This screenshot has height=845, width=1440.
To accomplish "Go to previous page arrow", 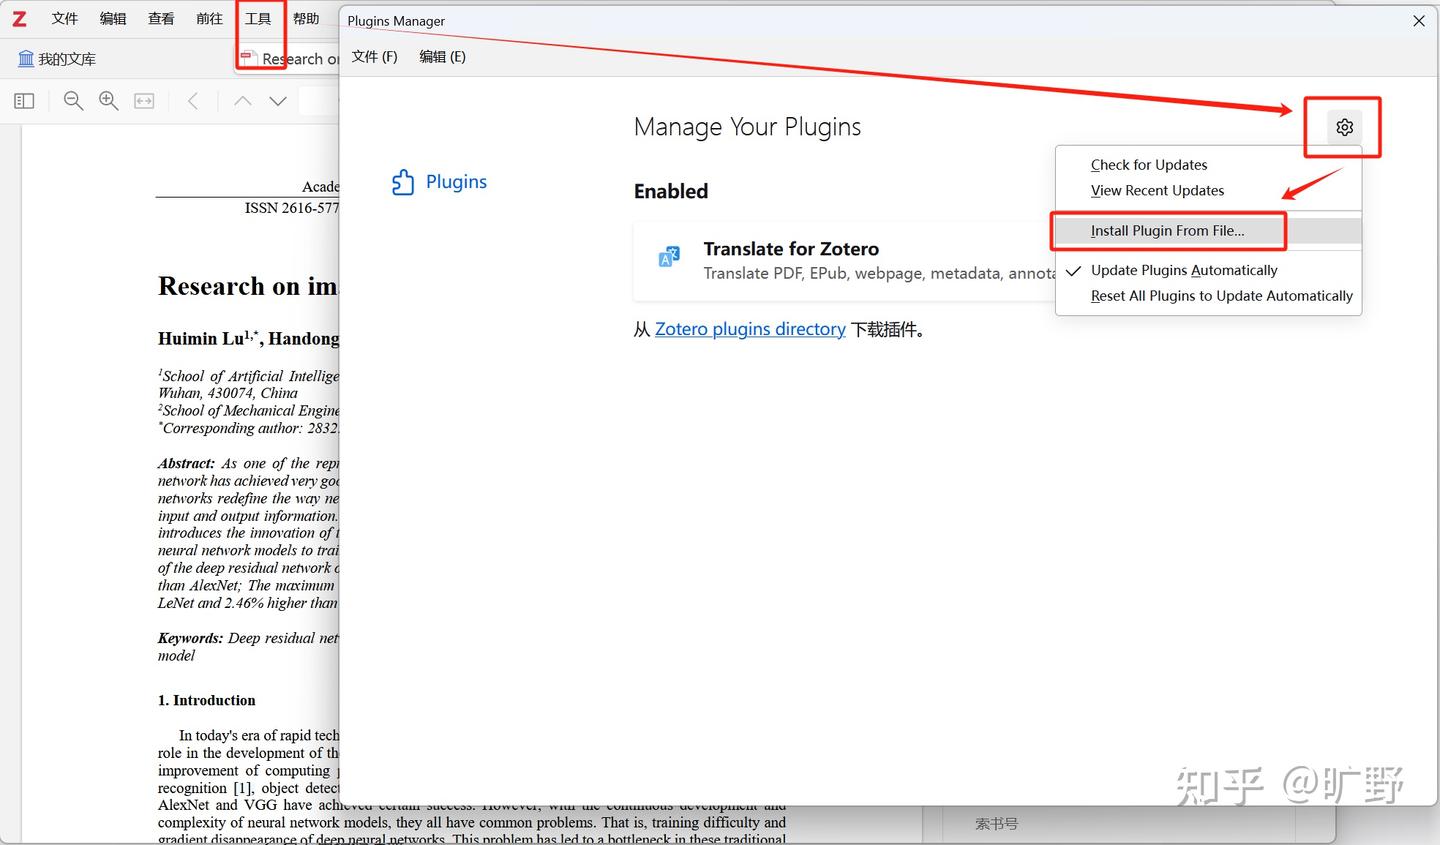I will pos(242,101).
